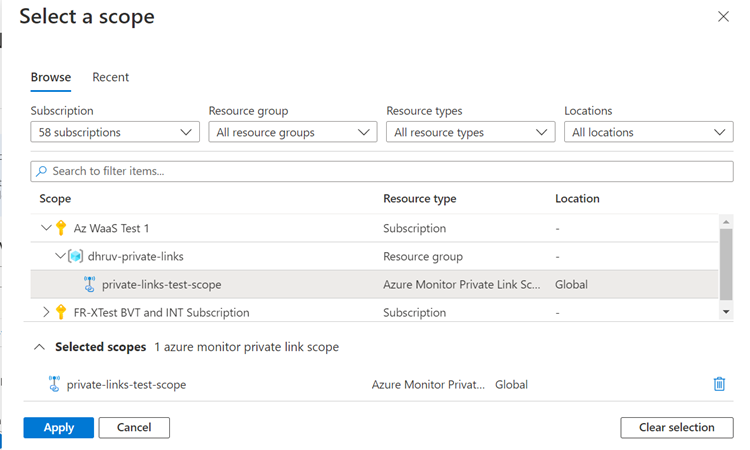Click the scroll down arrow of the list
The width and height of the screenshot is (750, 450).
coord(726,312)
